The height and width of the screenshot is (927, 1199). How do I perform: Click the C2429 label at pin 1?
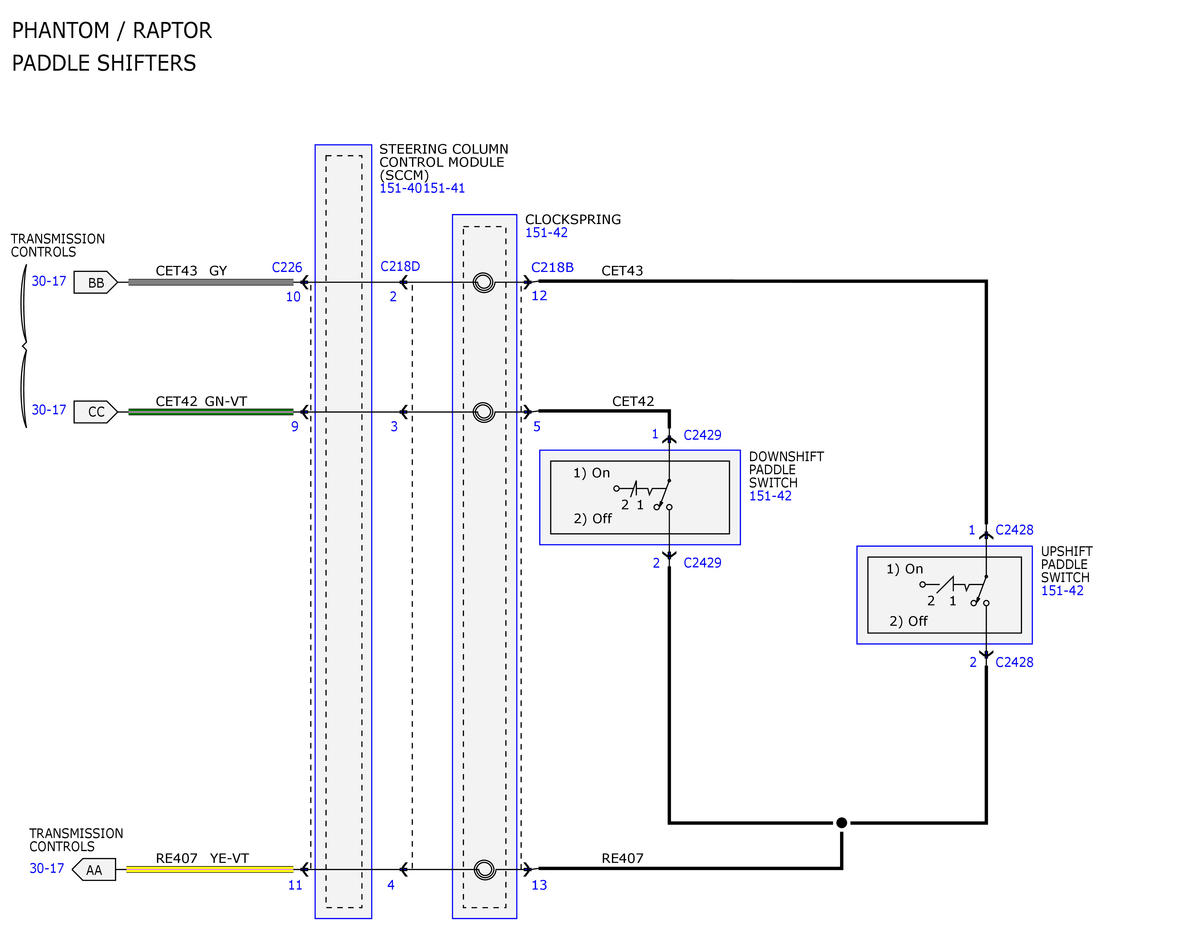[x=702, y=435]
